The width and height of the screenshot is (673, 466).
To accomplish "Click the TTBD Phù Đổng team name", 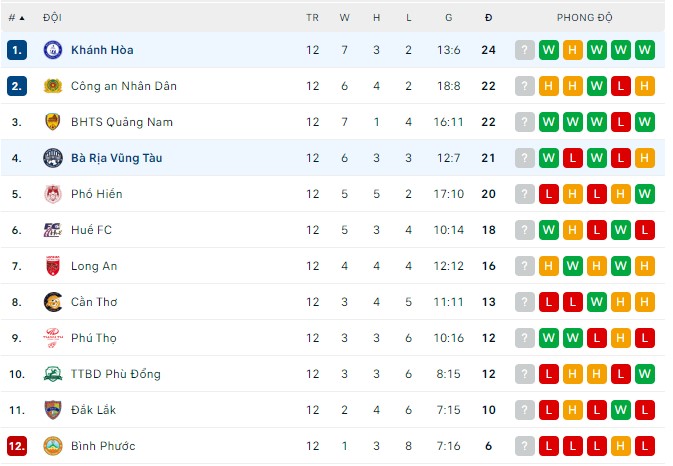I will tap(115, 374).
